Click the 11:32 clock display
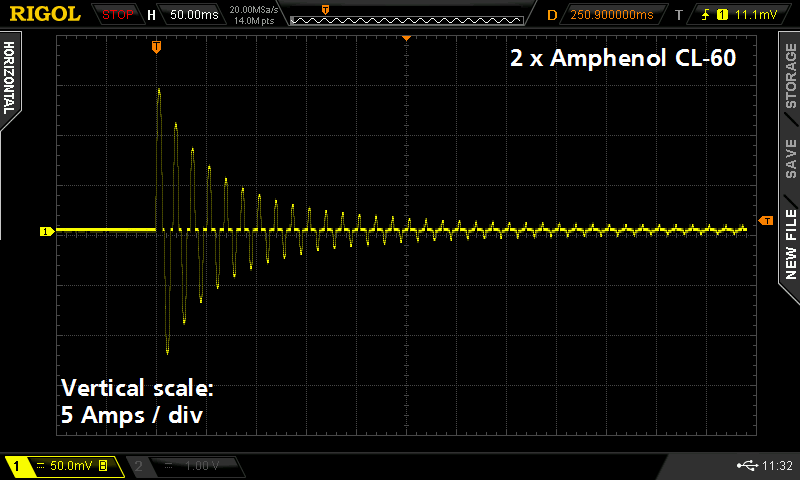The image size is (800, 480). [777, 465]
